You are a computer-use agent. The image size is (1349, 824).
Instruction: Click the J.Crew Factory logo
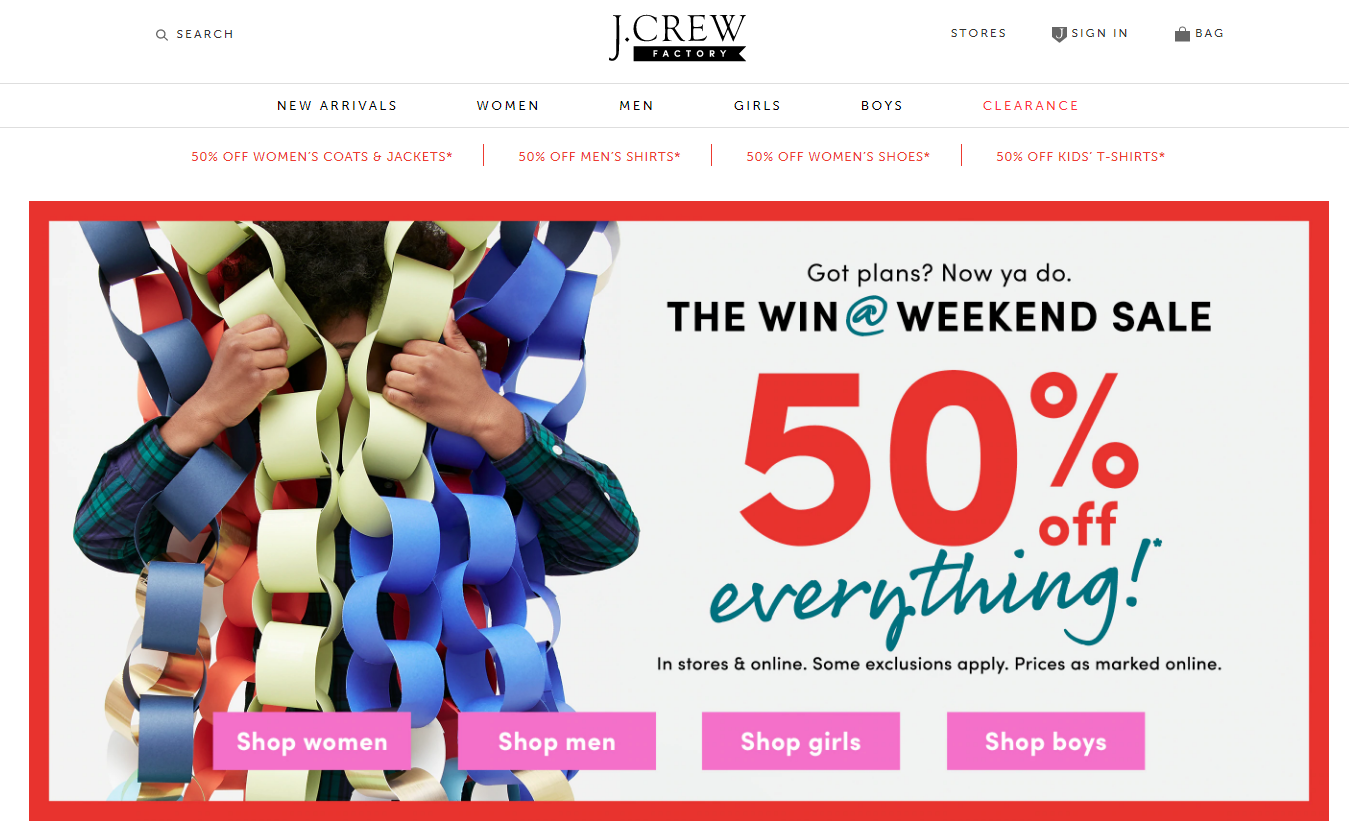pyautogui.click(x=678, y=38)
